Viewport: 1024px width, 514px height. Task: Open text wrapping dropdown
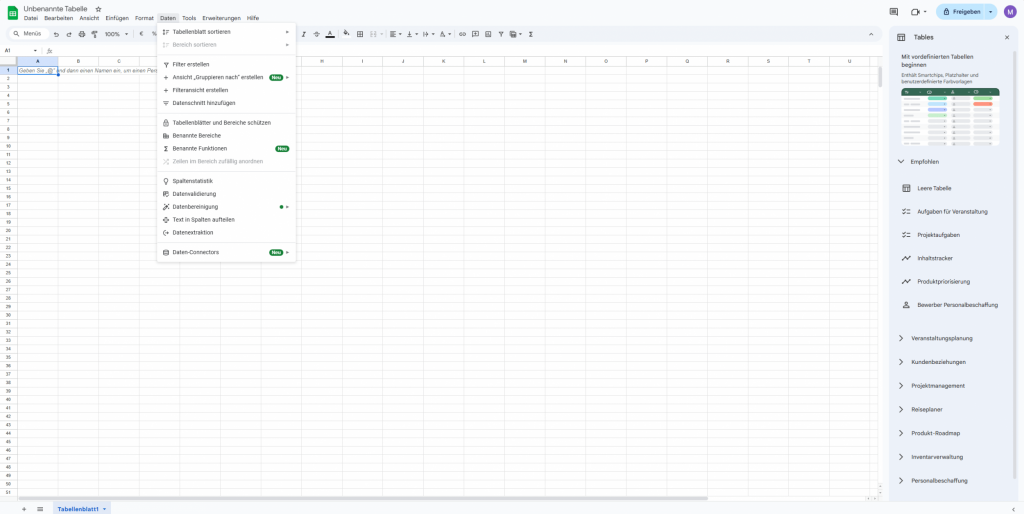pyautogui.click(x=429, y=34)
